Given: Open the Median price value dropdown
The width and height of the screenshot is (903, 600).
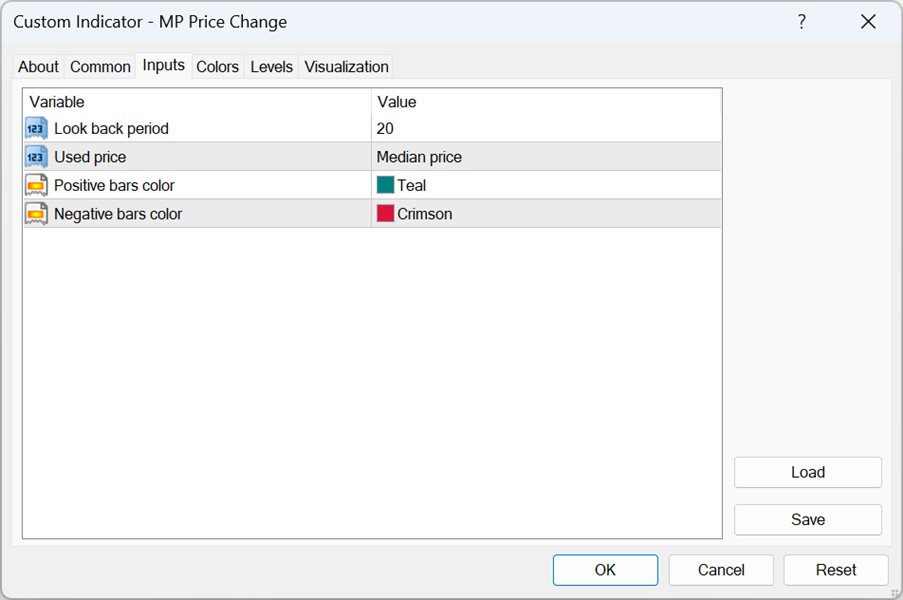Looking at the screenshot, I should tap(545, 157).
